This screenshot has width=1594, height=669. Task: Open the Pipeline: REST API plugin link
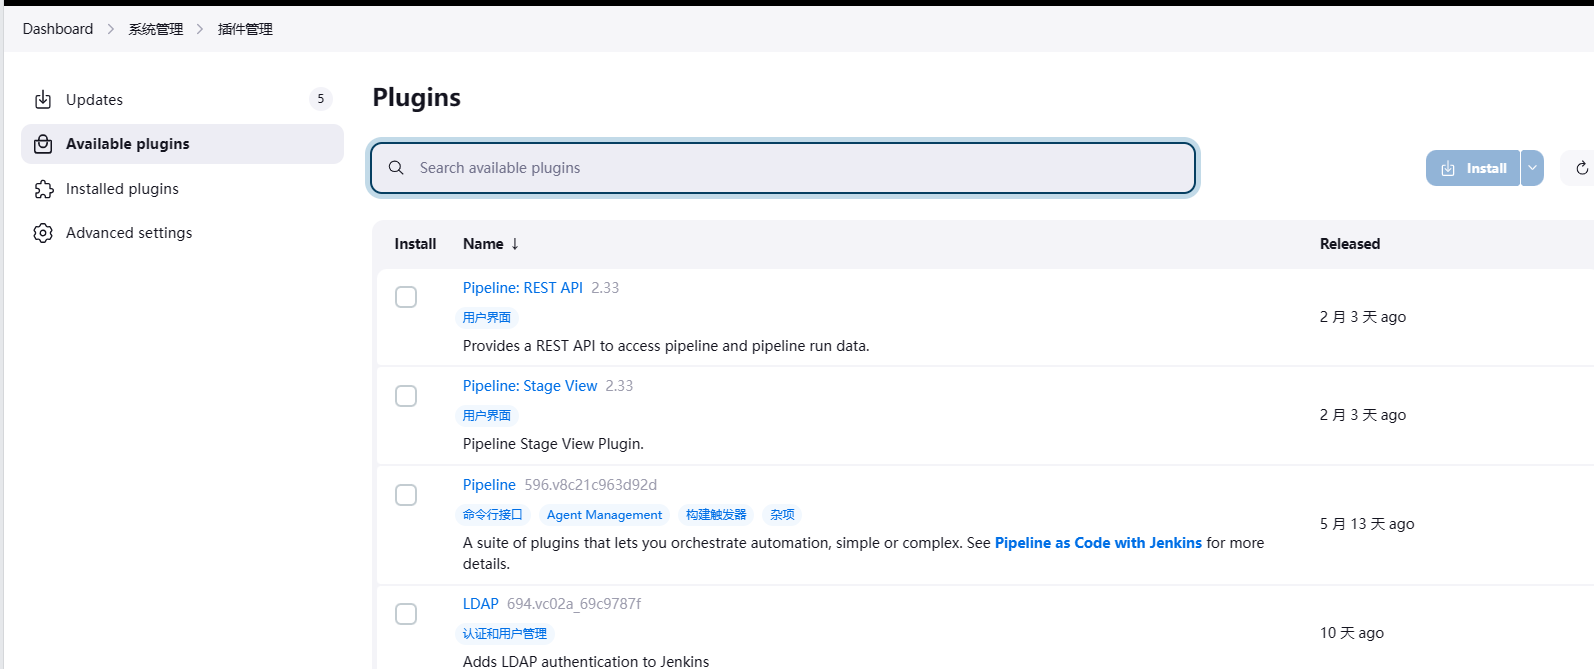523,288
